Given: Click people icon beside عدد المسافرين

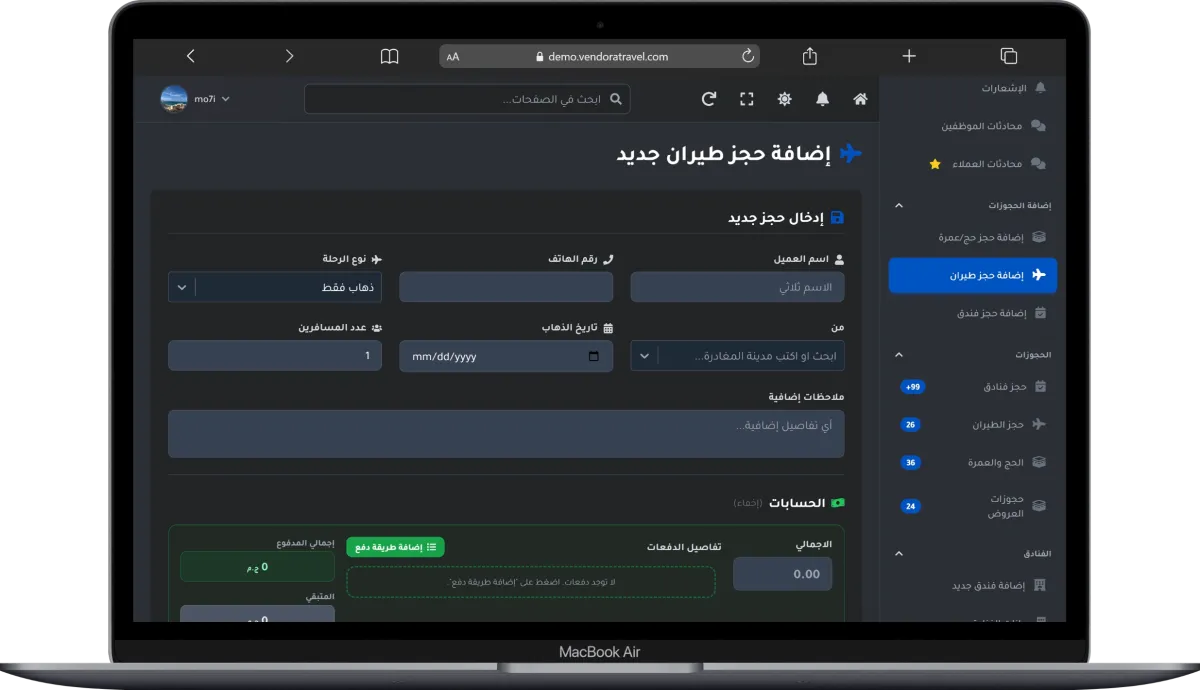Looking at the screenshot, I should click(377, 327).
